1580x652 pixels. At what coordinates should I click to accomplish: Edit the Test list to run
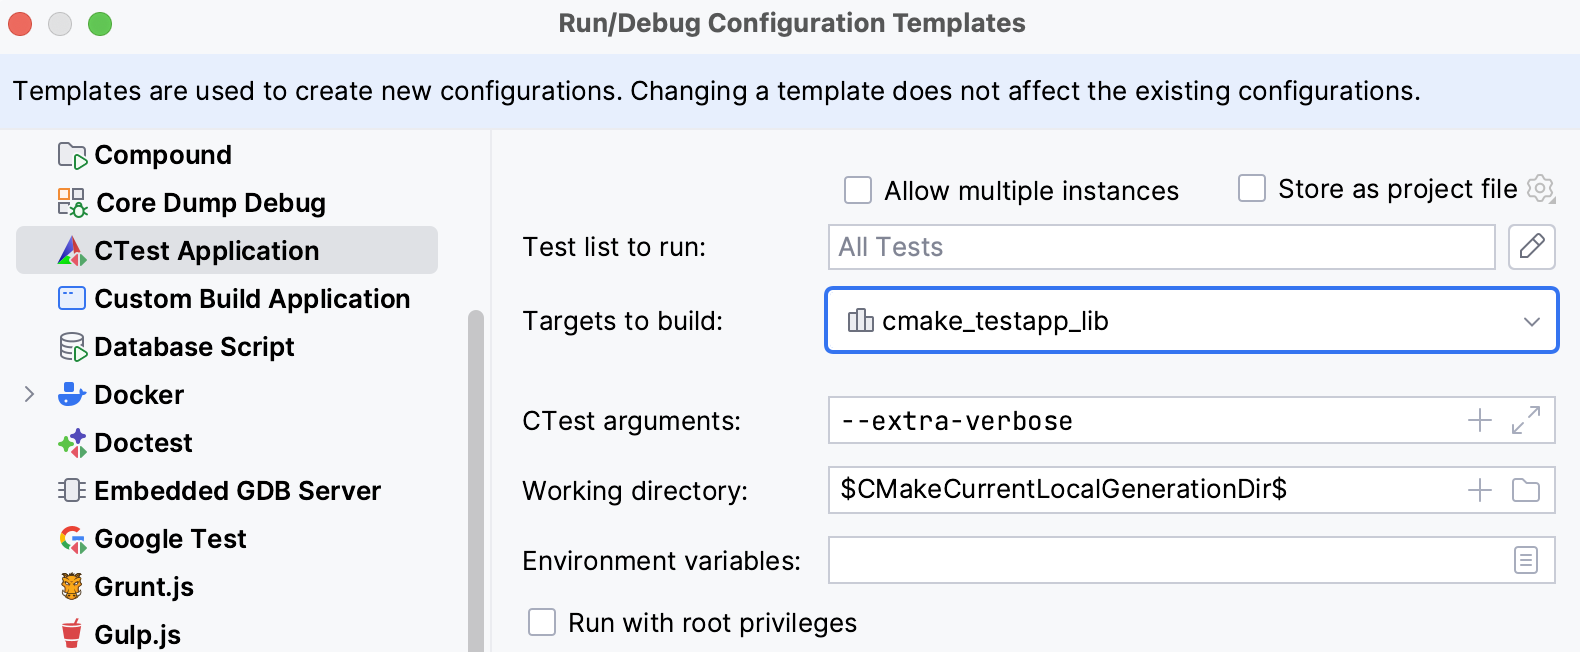(1531, 247)
